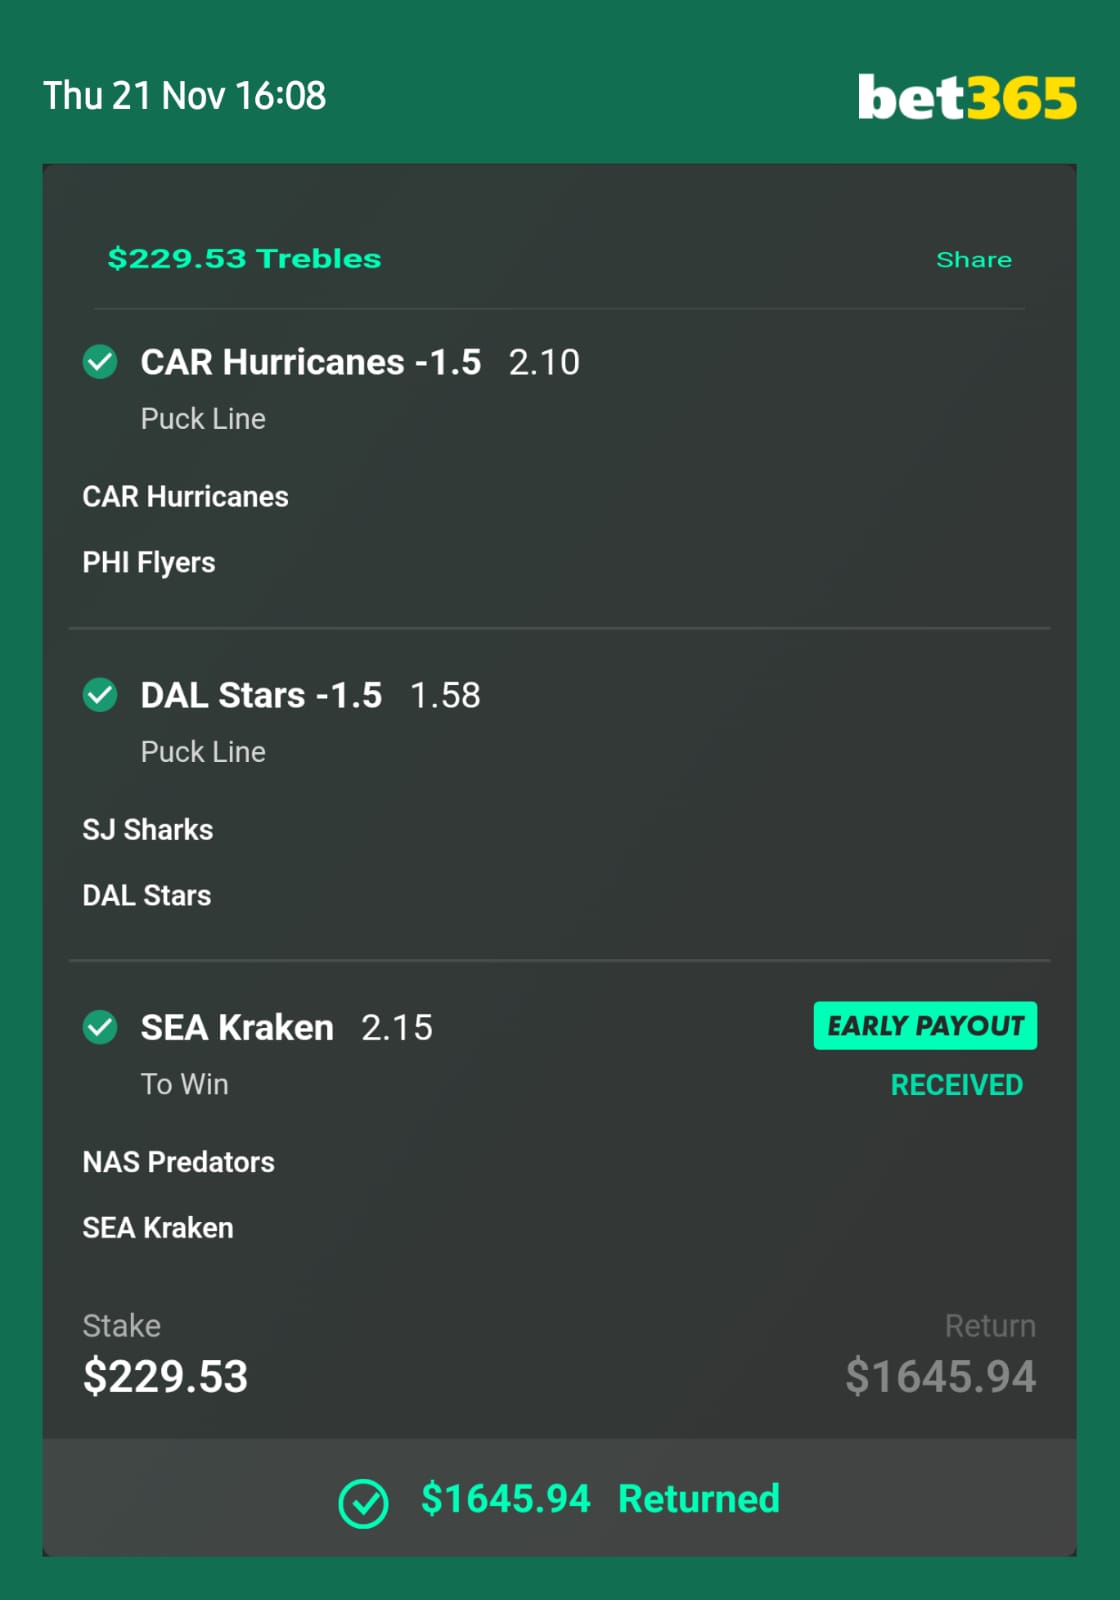The image size is (1120, 1600).
Task: Tap the Thu 21 Nov 16:08 timestamp
Action: [x=184, y=96]
